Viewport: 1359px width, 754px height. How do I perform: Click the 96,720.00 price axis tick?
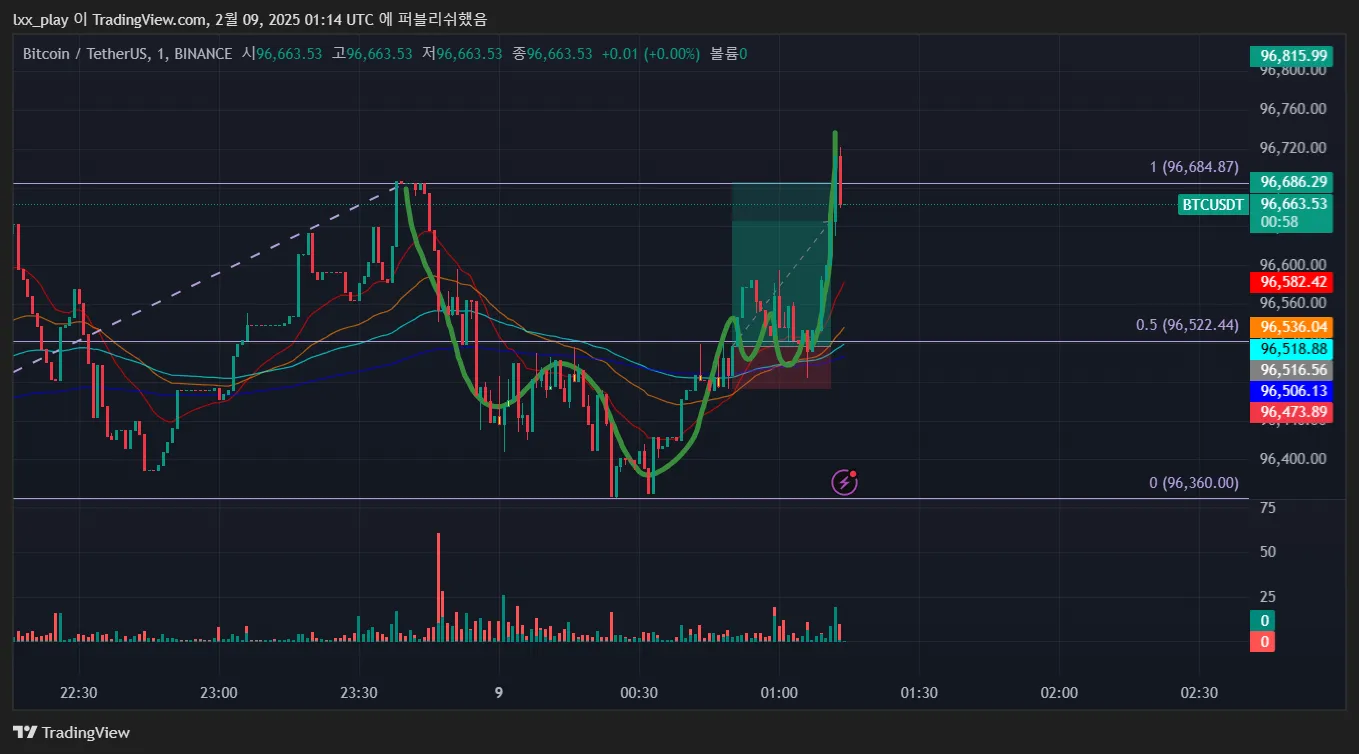point(1293,147)
